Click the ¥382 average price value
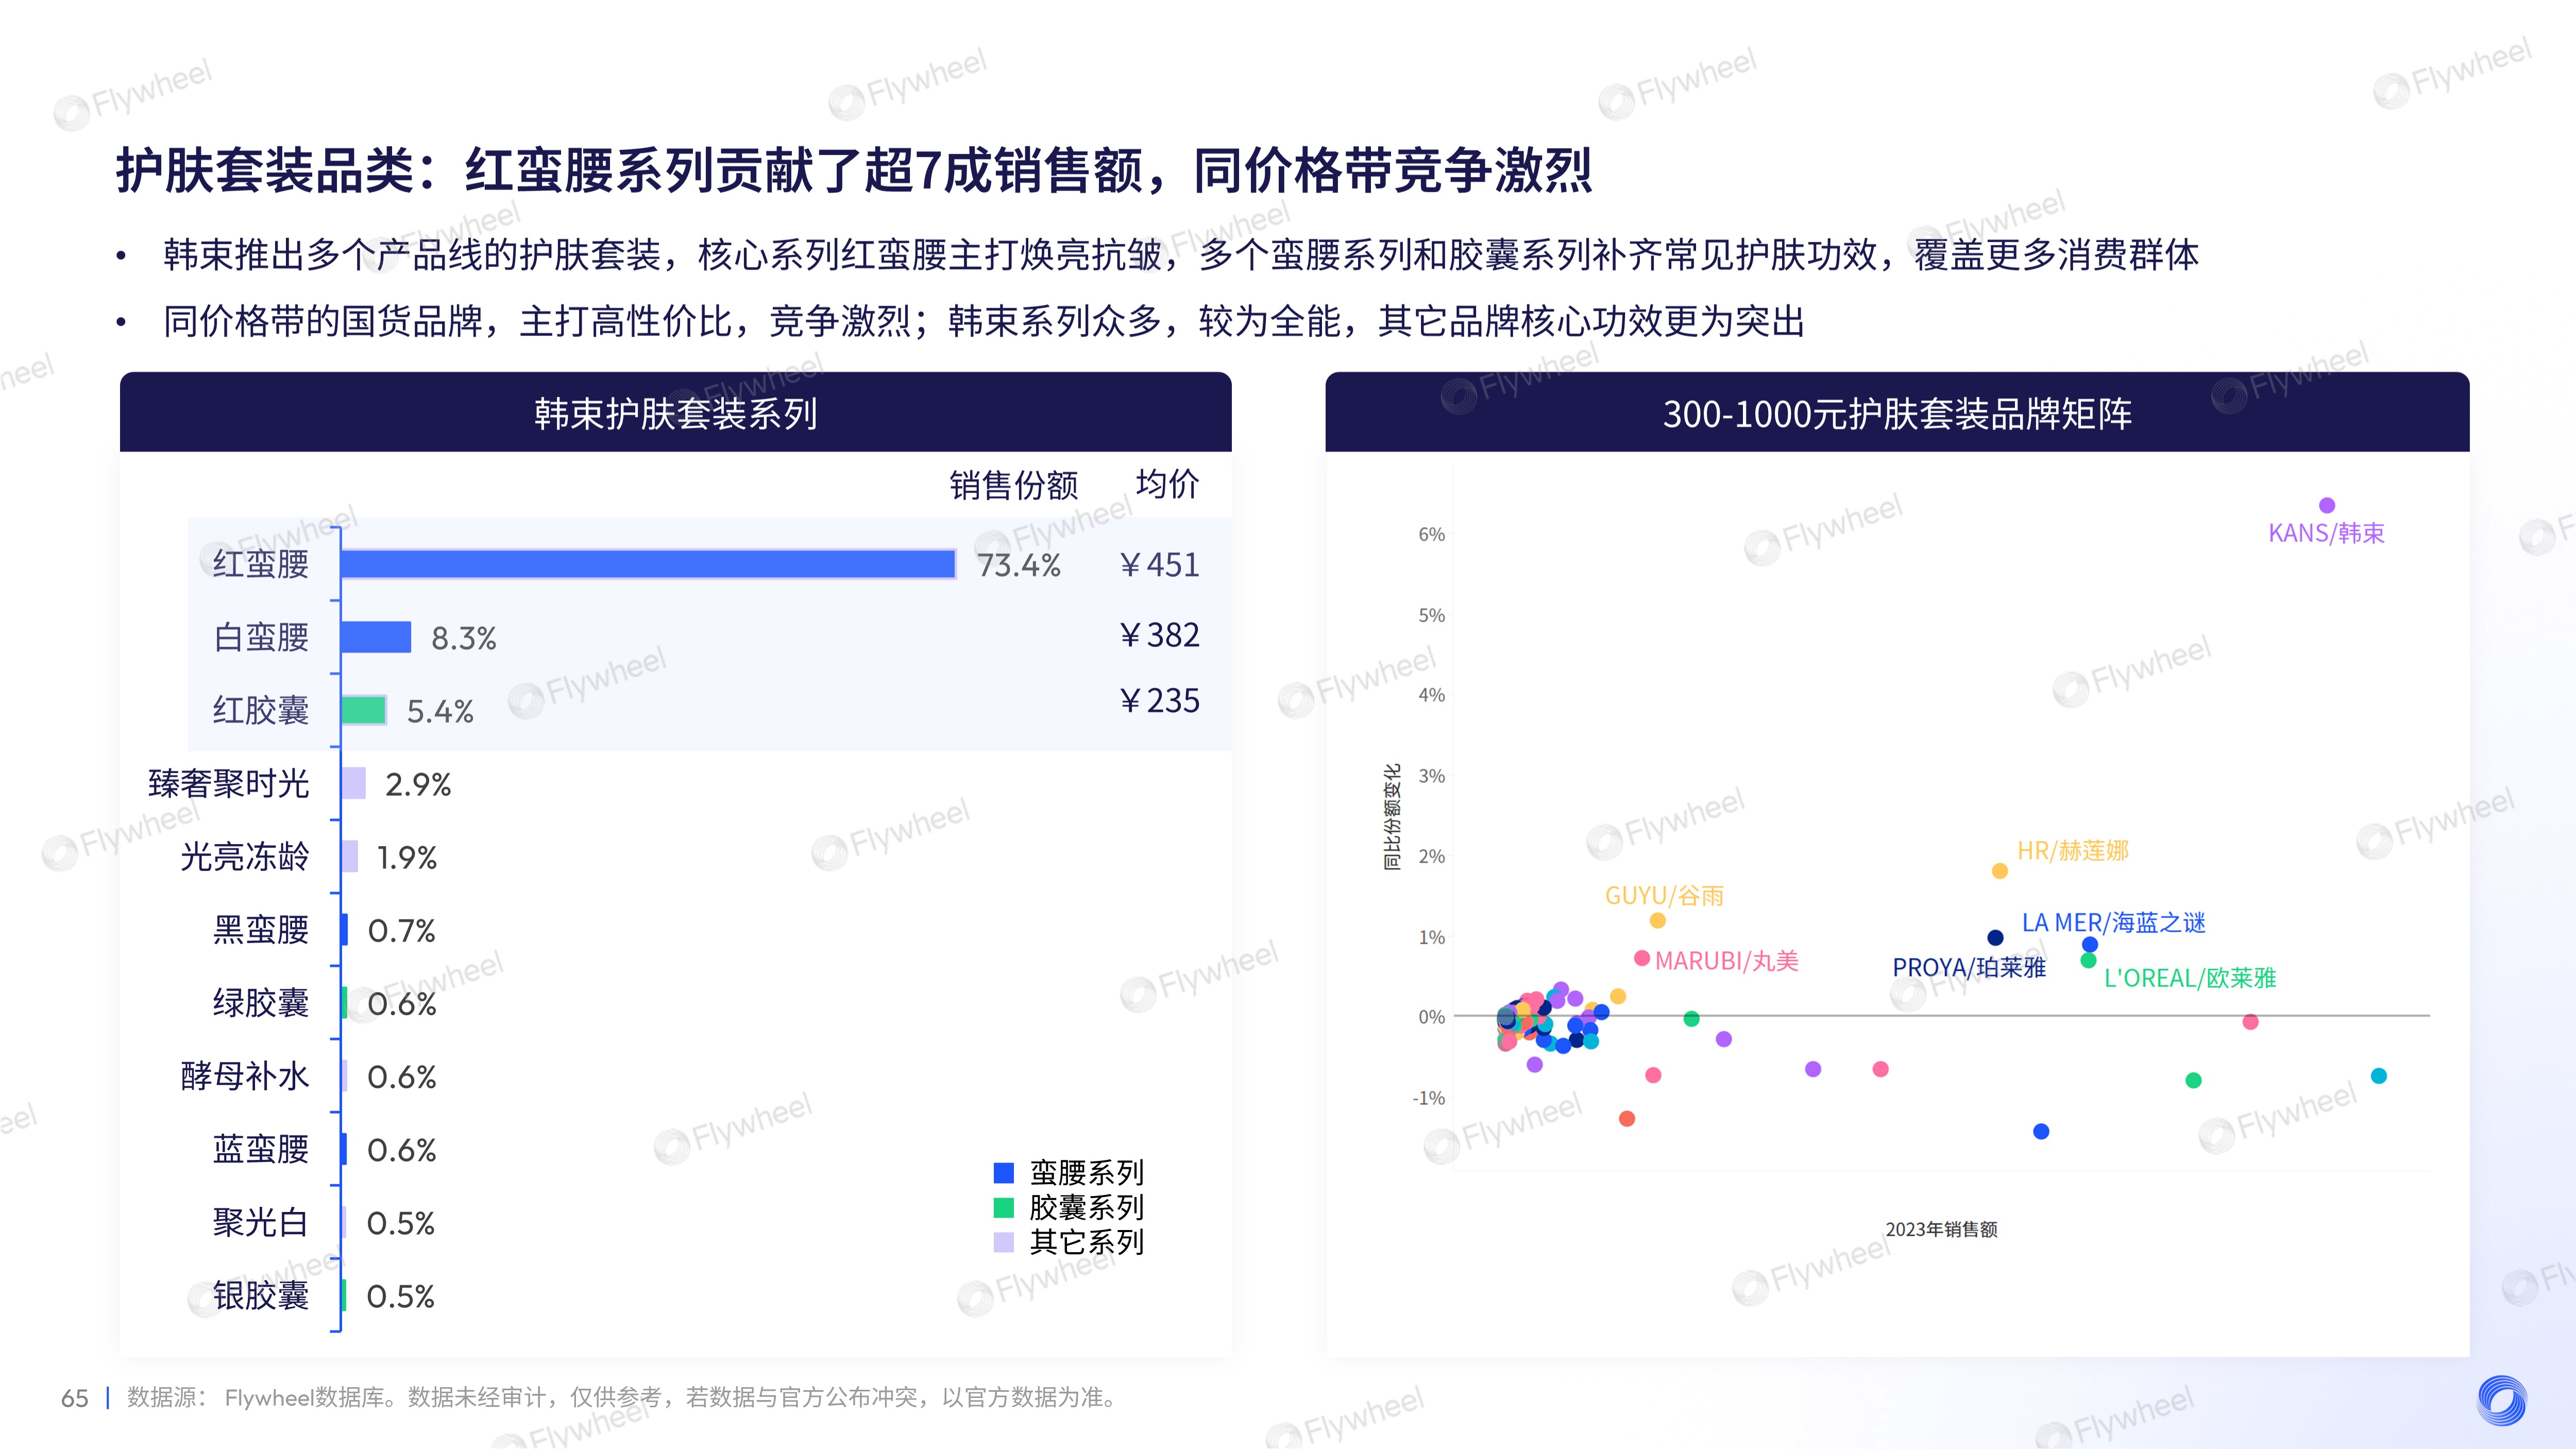This screenshot has width=2576, height=1449. [x=1159, y=635]
